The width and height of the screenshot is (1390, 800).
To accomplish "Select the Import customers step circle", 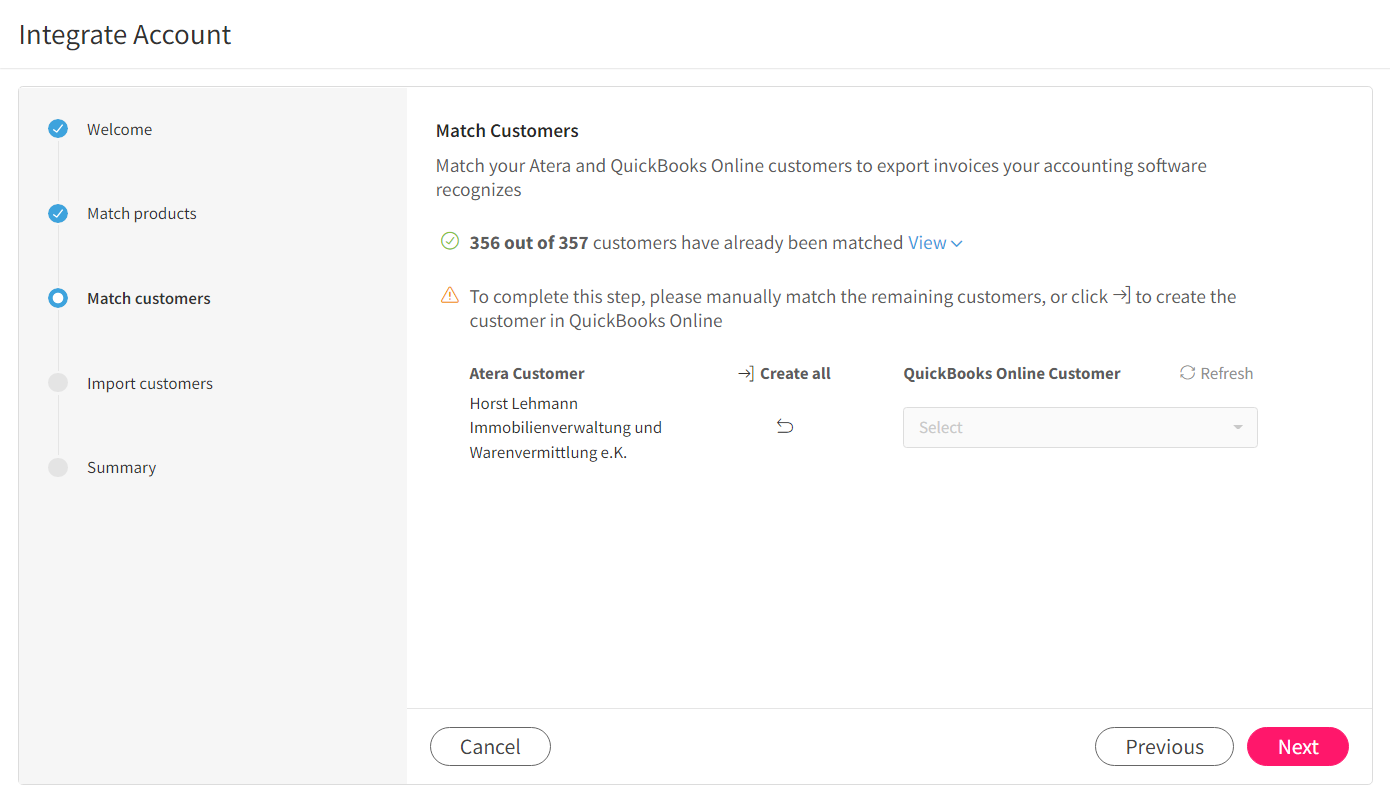I will (x=58, y=383).
